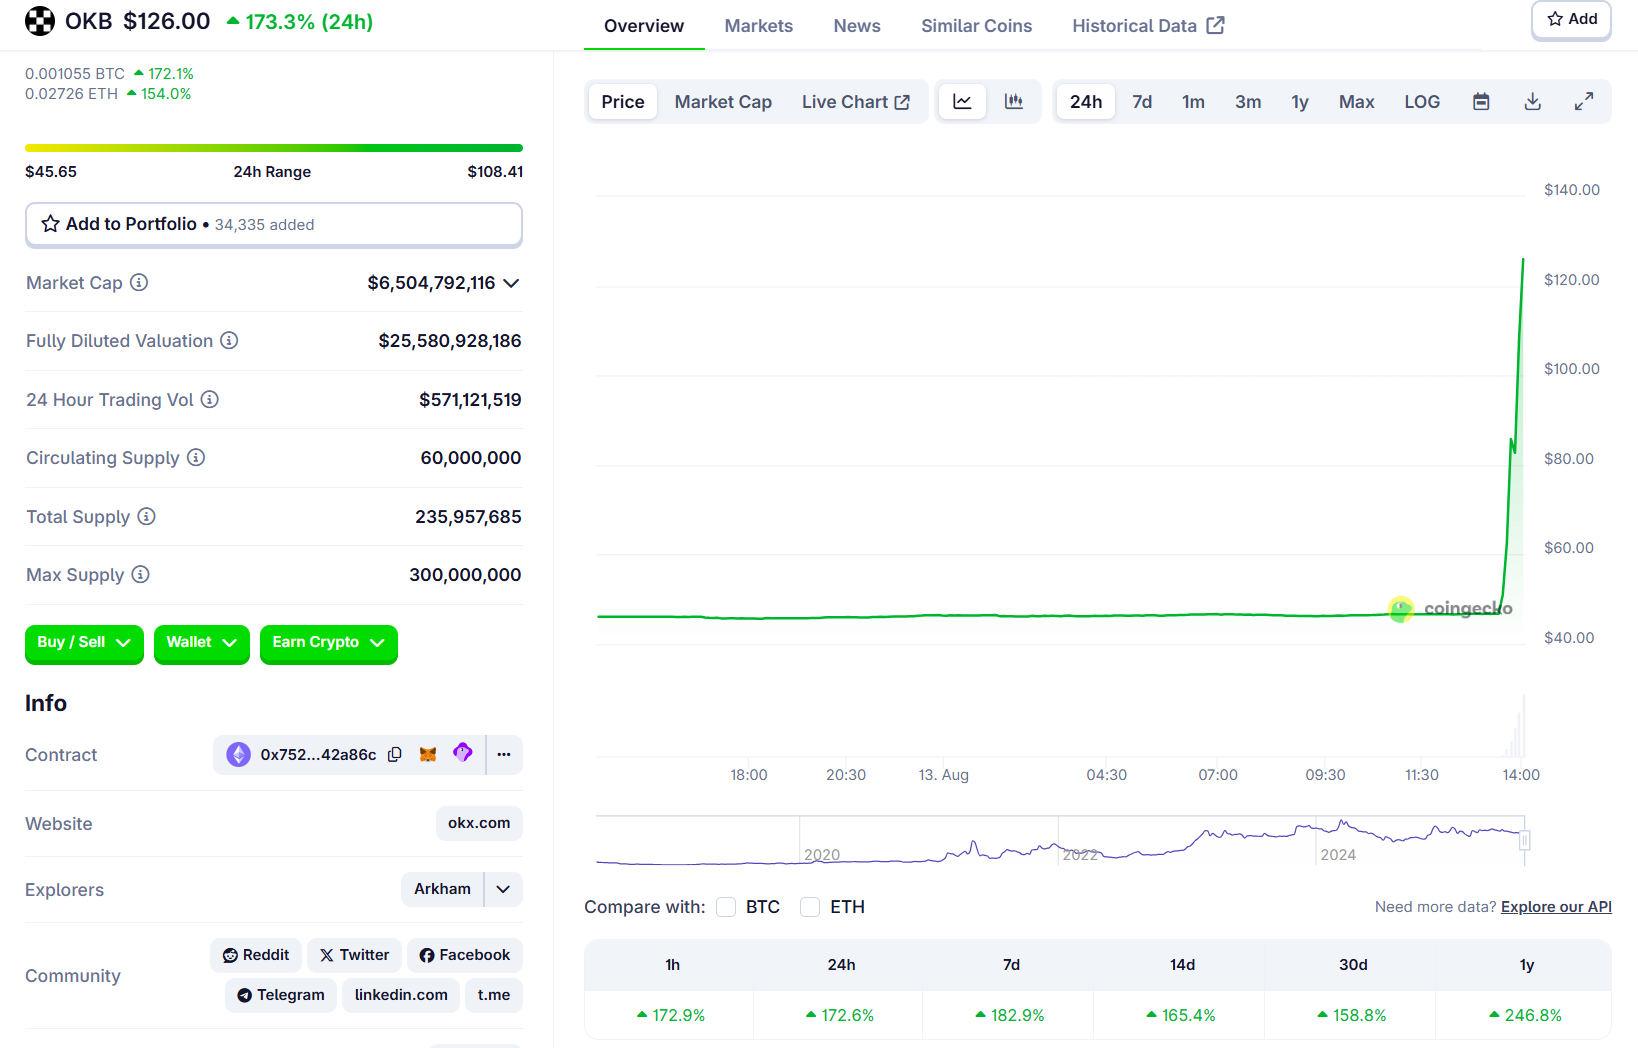Open more contract options ellipsis
The width and height of the screenshot is (1638, 1048).
pyautogui.click(x=504, y=755)
